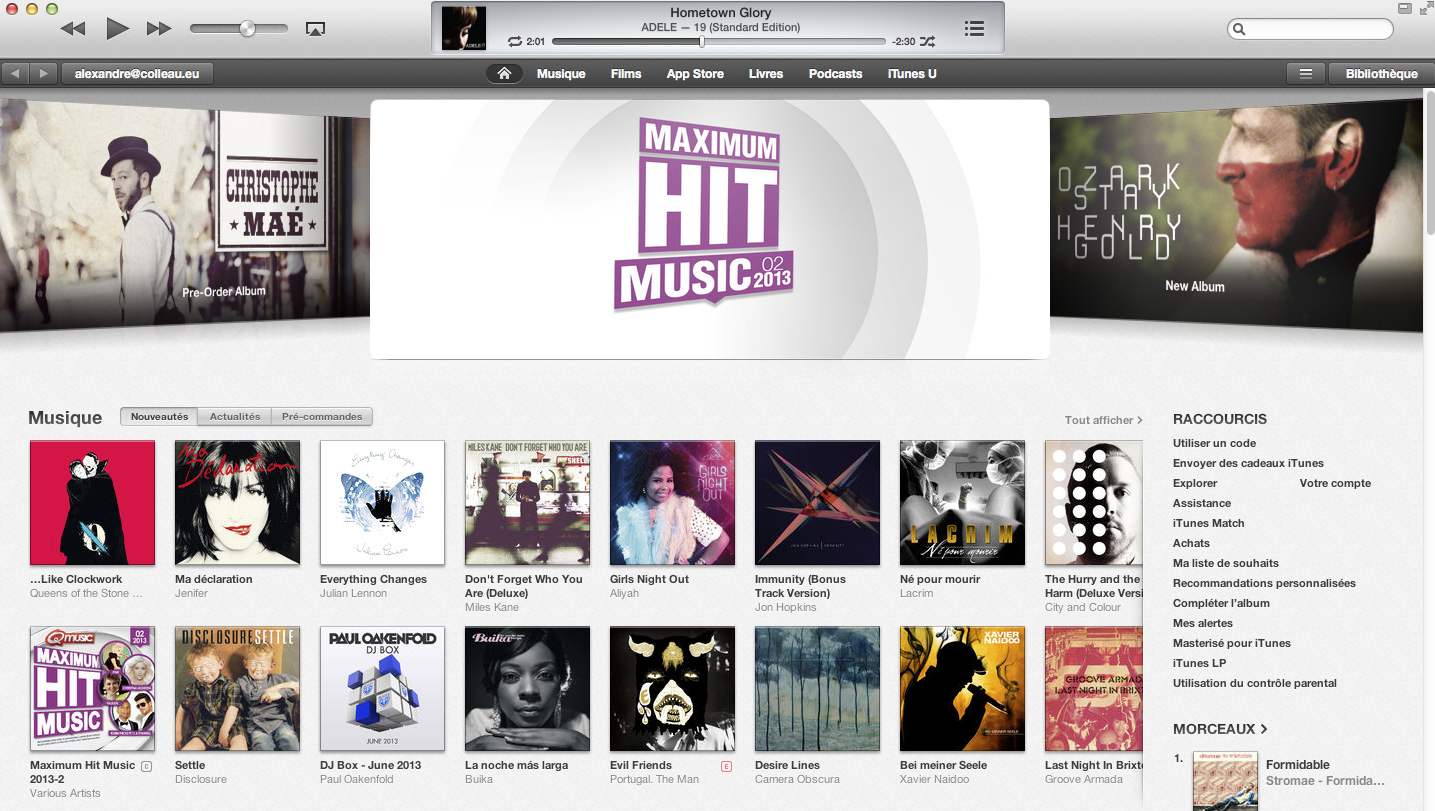Toggle the shuffle icon in player
The image size is (1435, 811).
pyautogui.click(x=927, y=42)
